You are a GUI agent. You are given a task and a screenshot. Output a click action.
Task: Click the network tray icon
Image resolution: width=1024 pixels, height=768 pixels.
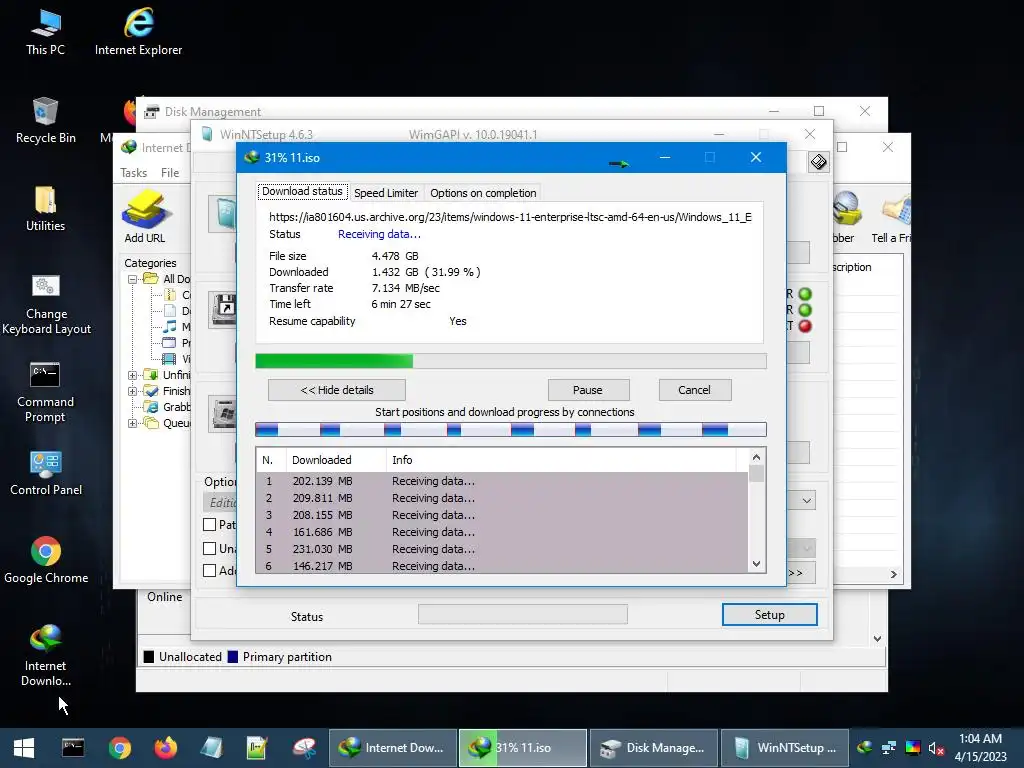(x=888, y=748)
